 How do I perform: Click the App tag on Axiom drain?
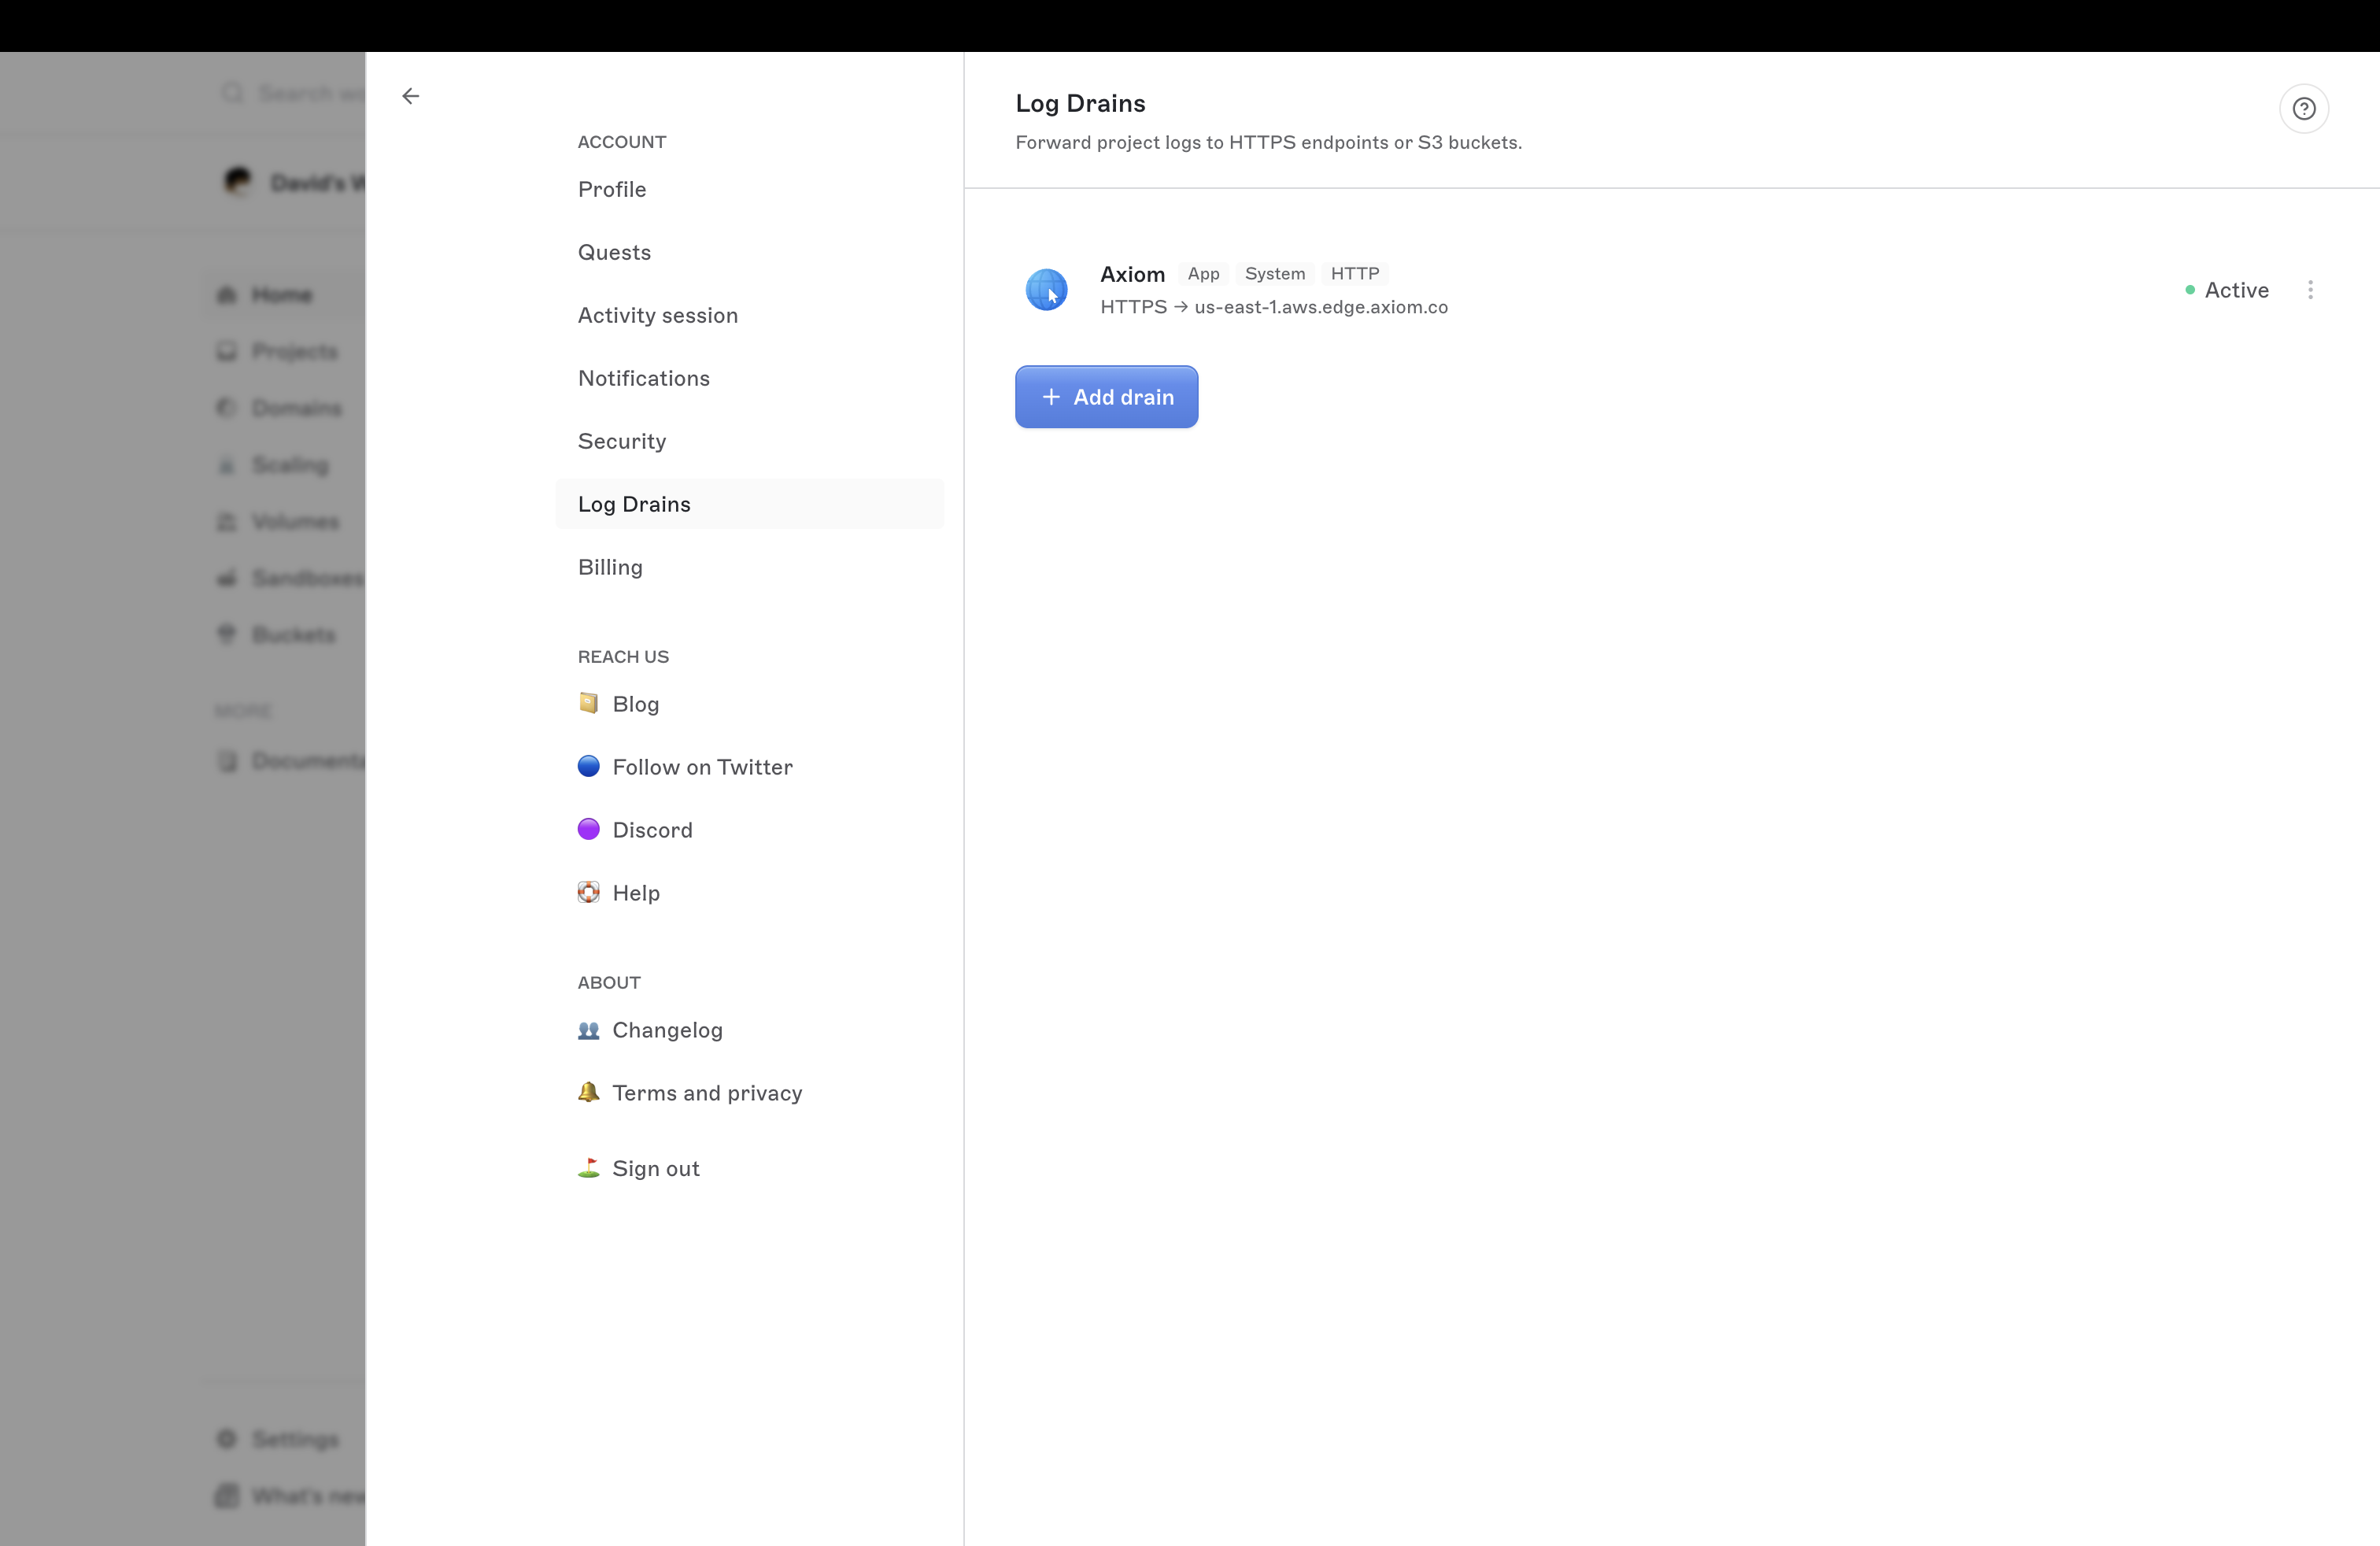tap(1203, 274)
